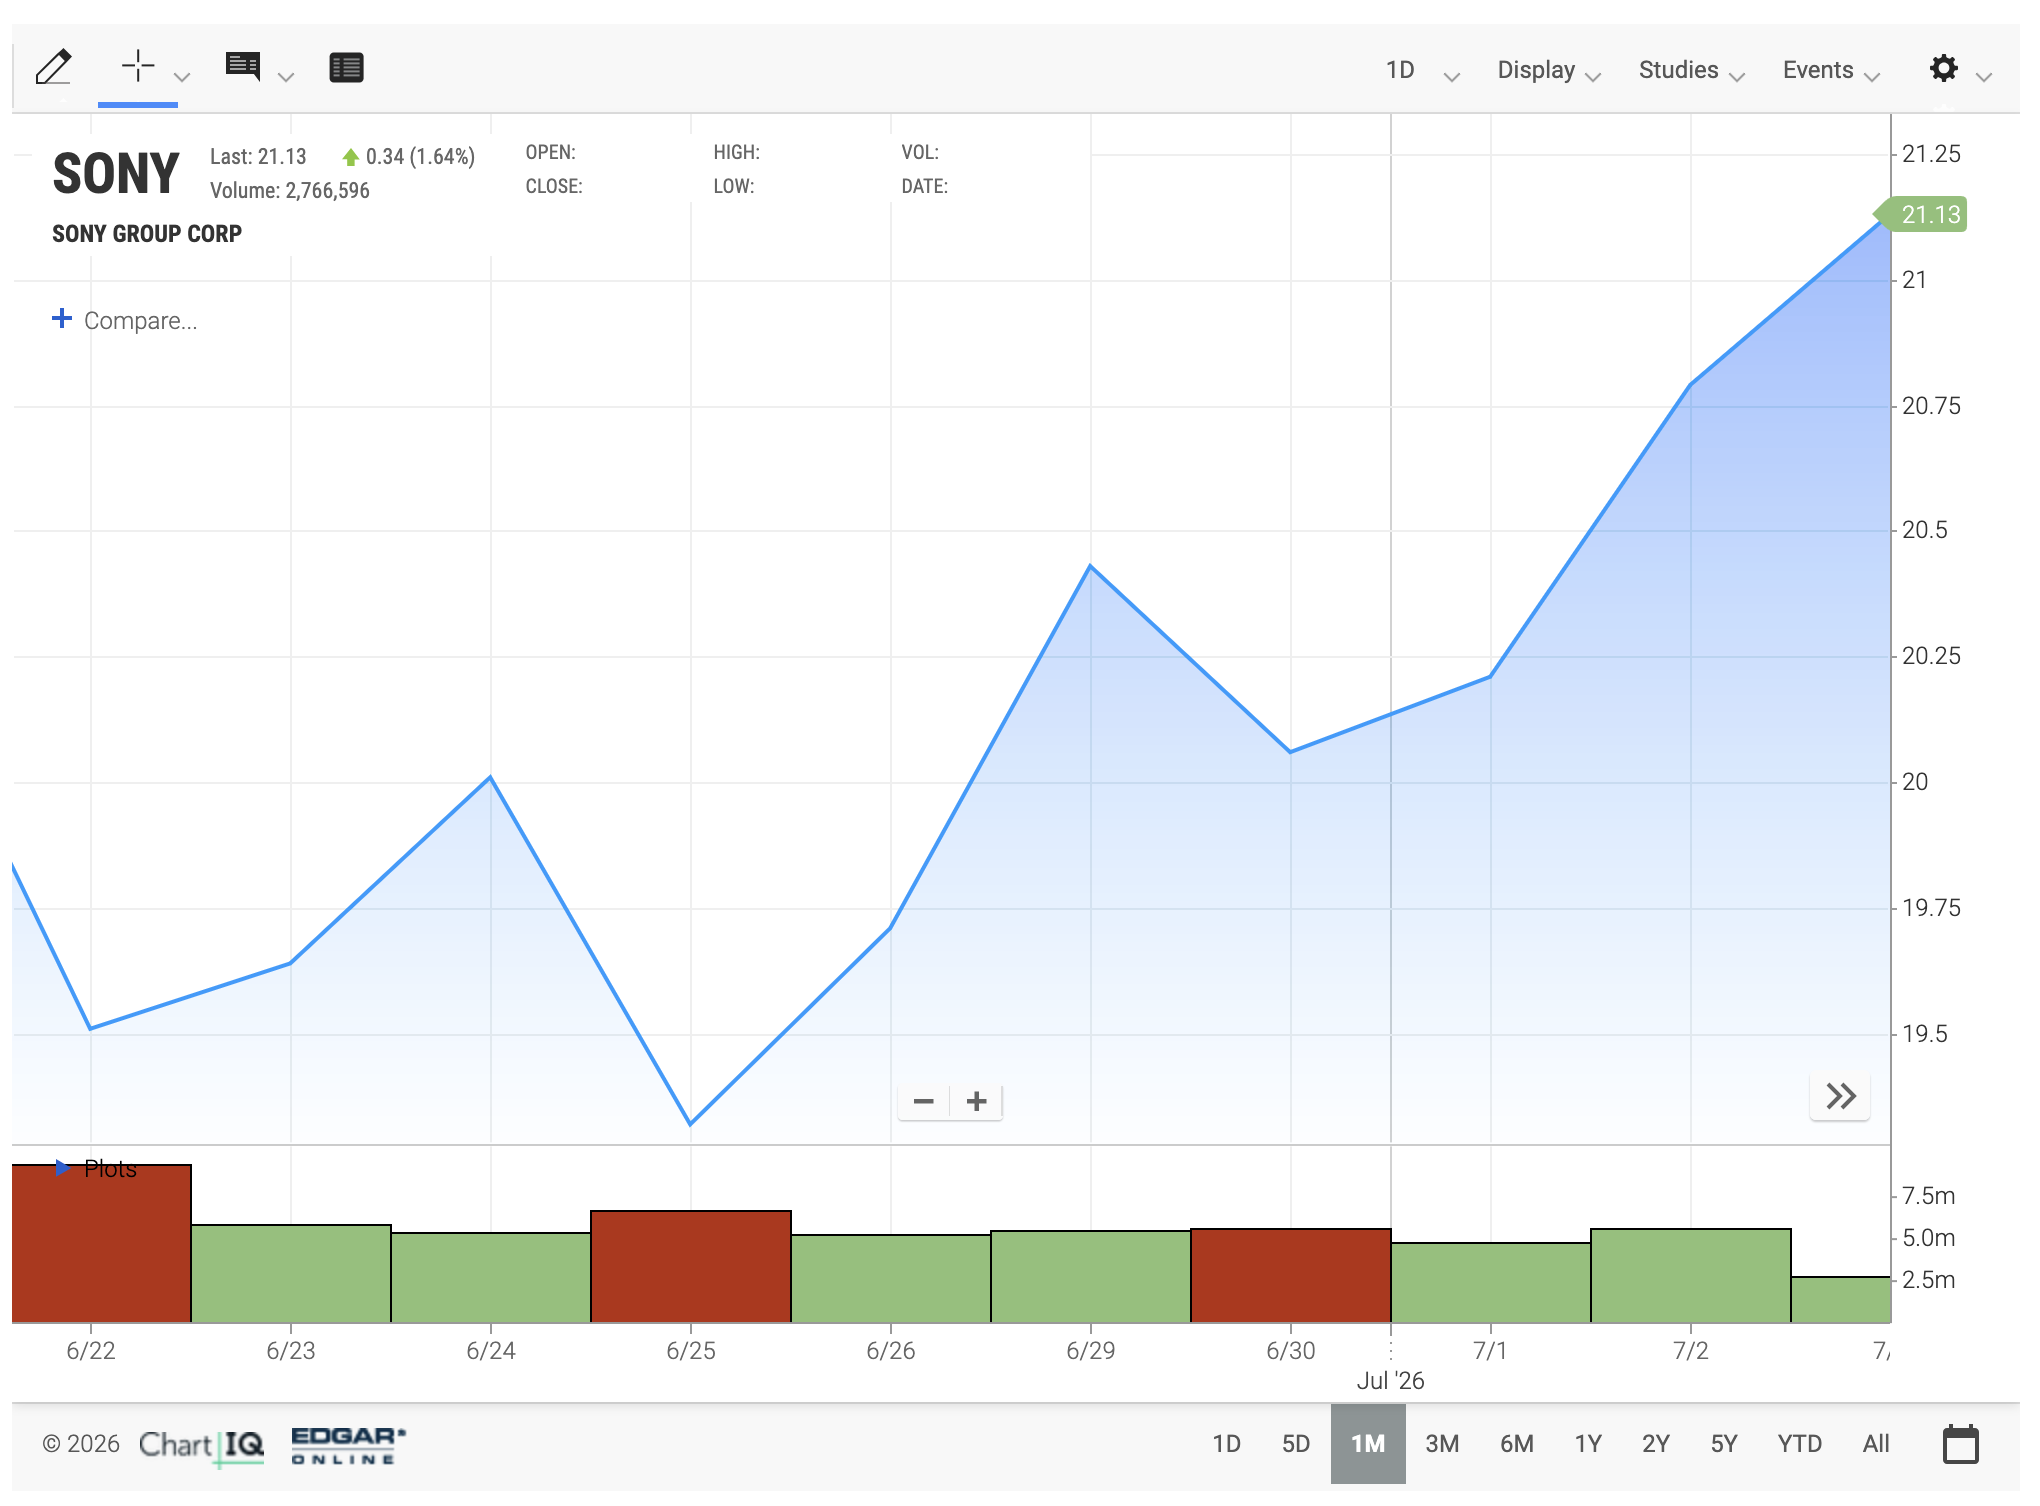Expand the info tooltip options arrow
The image size is (2040, 1506).
tap(286, 77)
